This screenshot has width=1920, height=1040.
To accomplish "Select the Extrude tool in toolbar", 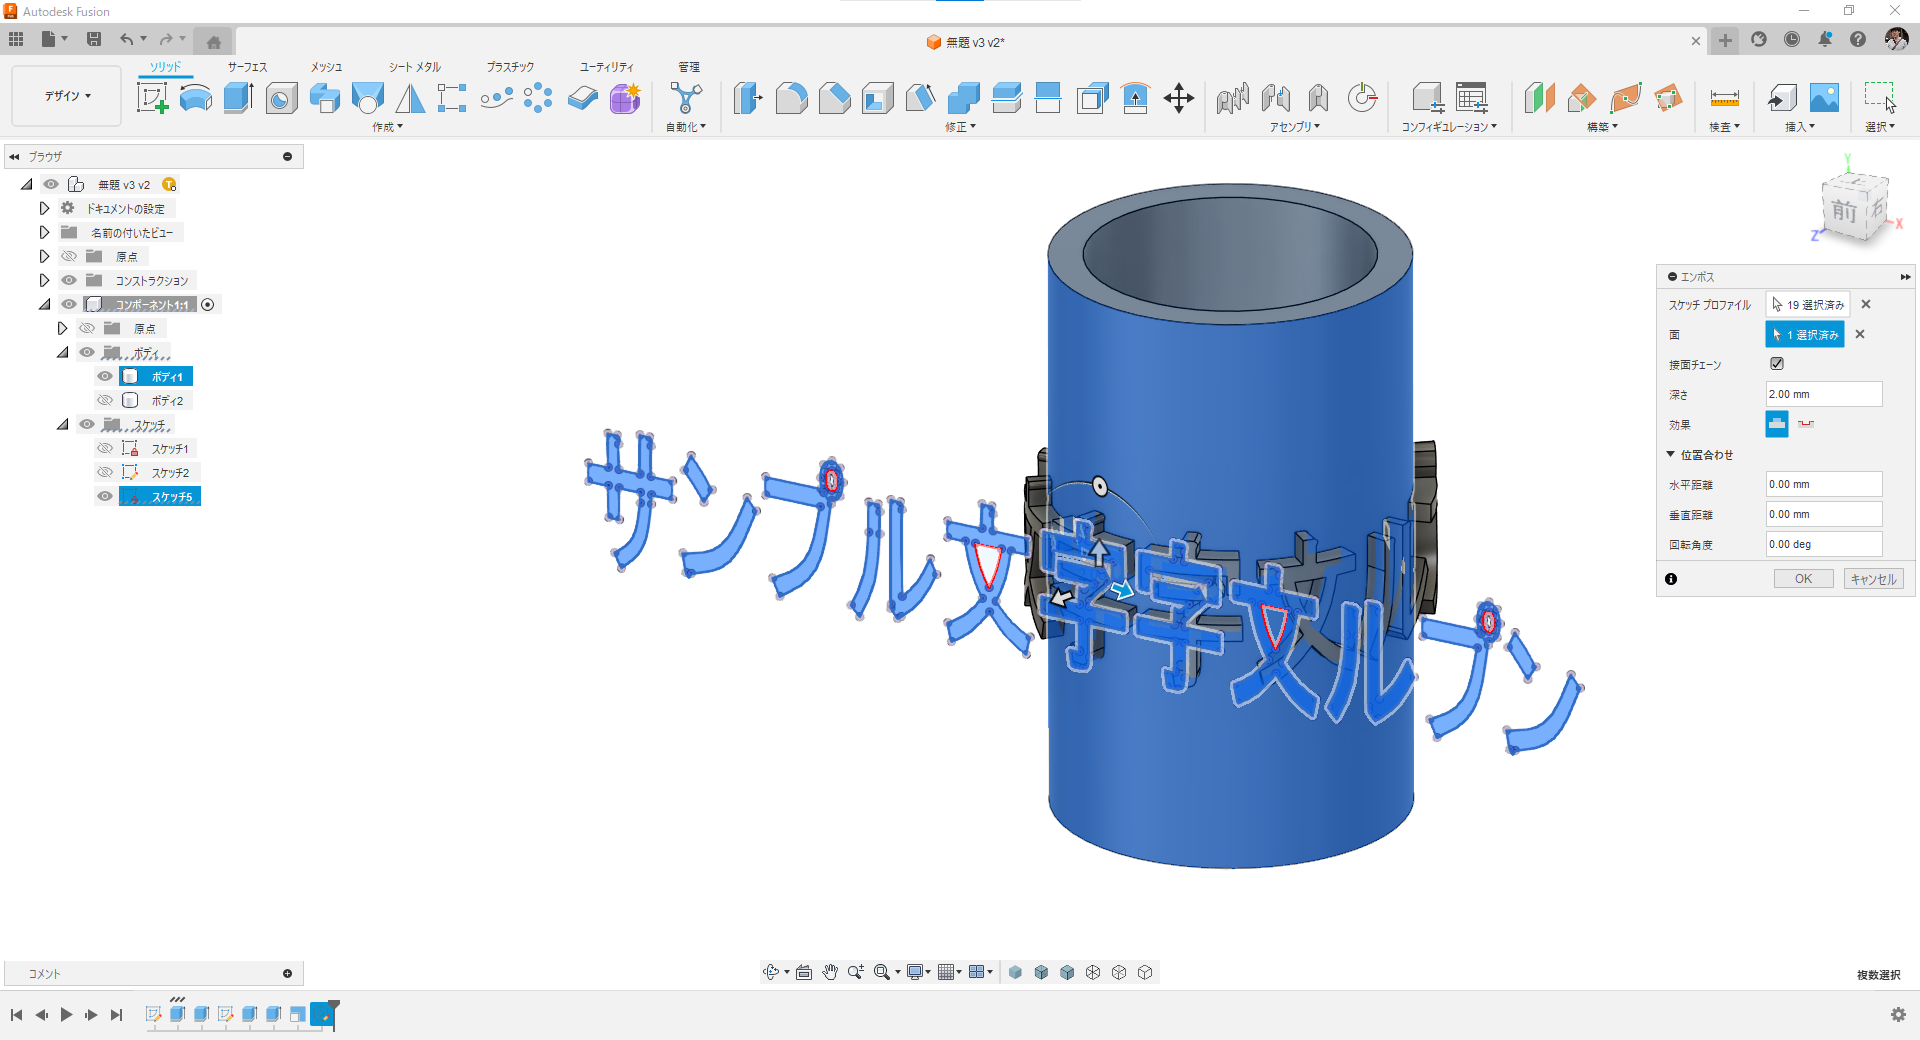I will click(x=238, y=98).
